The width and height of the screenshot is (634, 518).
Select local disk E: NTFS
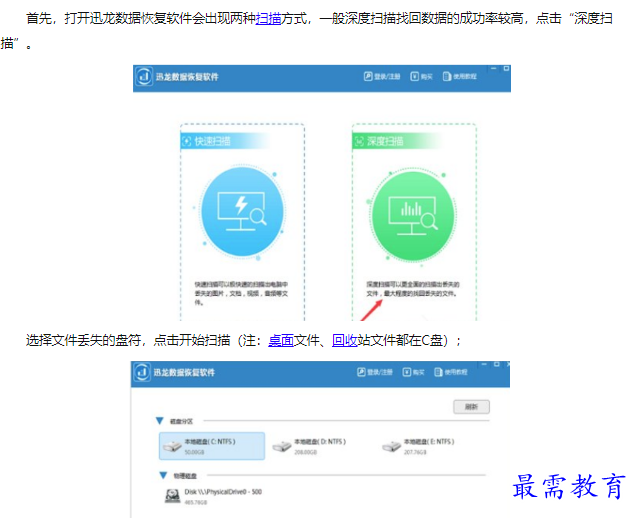[419, 446]
